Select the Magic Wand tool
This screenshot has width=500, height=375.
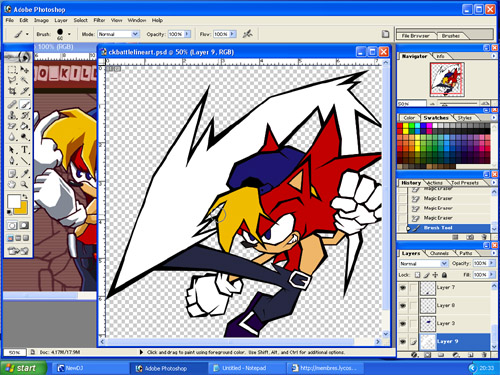(x=24, y=80)
